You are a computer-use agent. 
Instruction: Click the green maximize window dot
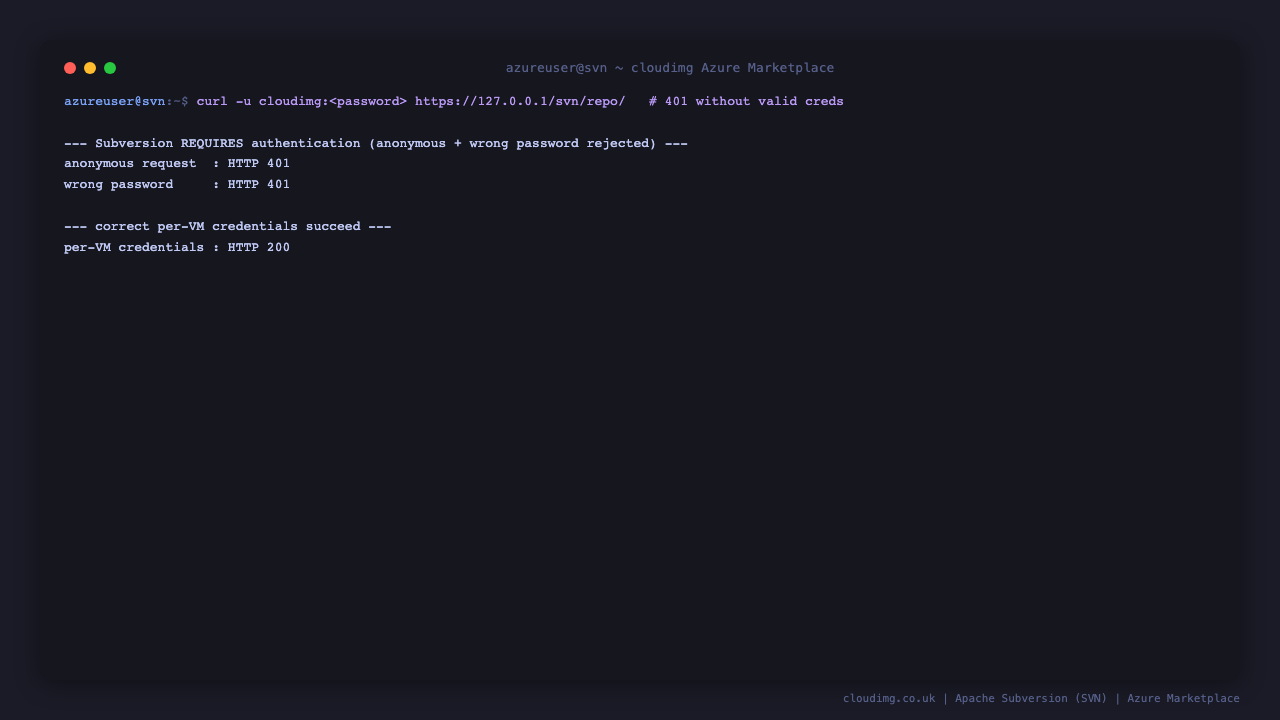[110, 68]
